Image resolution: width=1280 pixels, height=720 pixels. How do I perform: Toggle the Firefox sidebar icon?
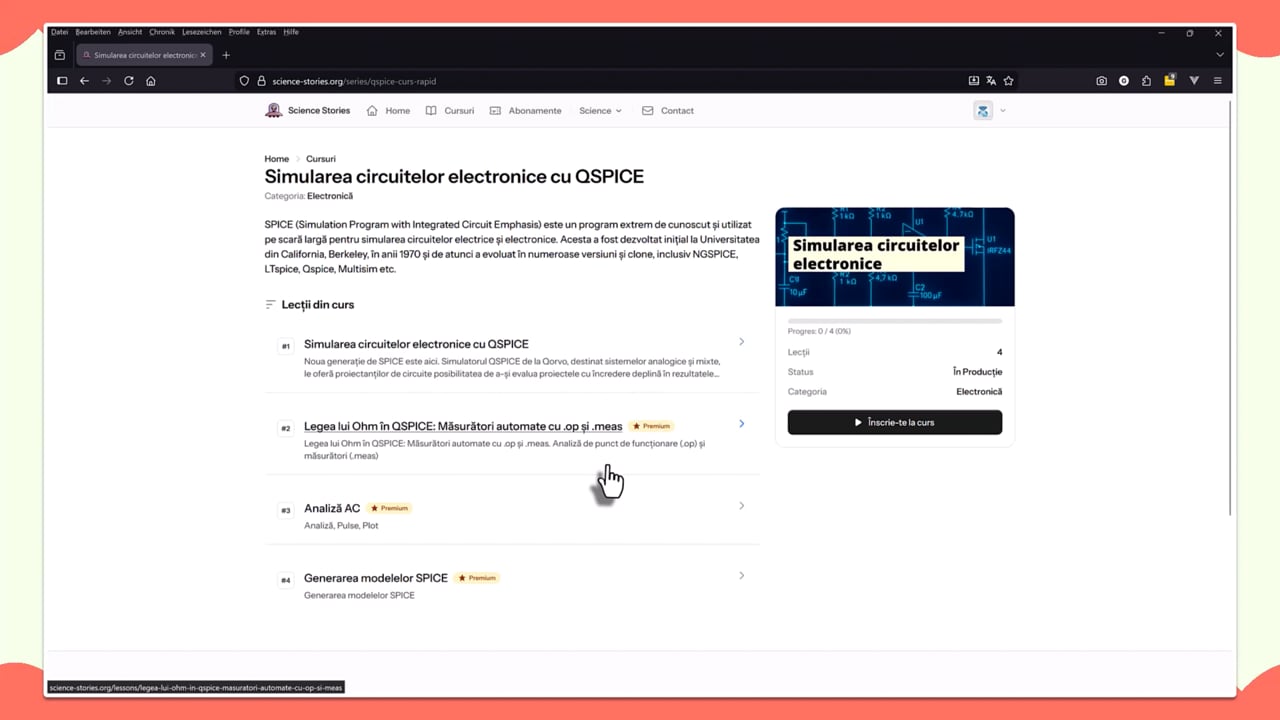[62, 81]
